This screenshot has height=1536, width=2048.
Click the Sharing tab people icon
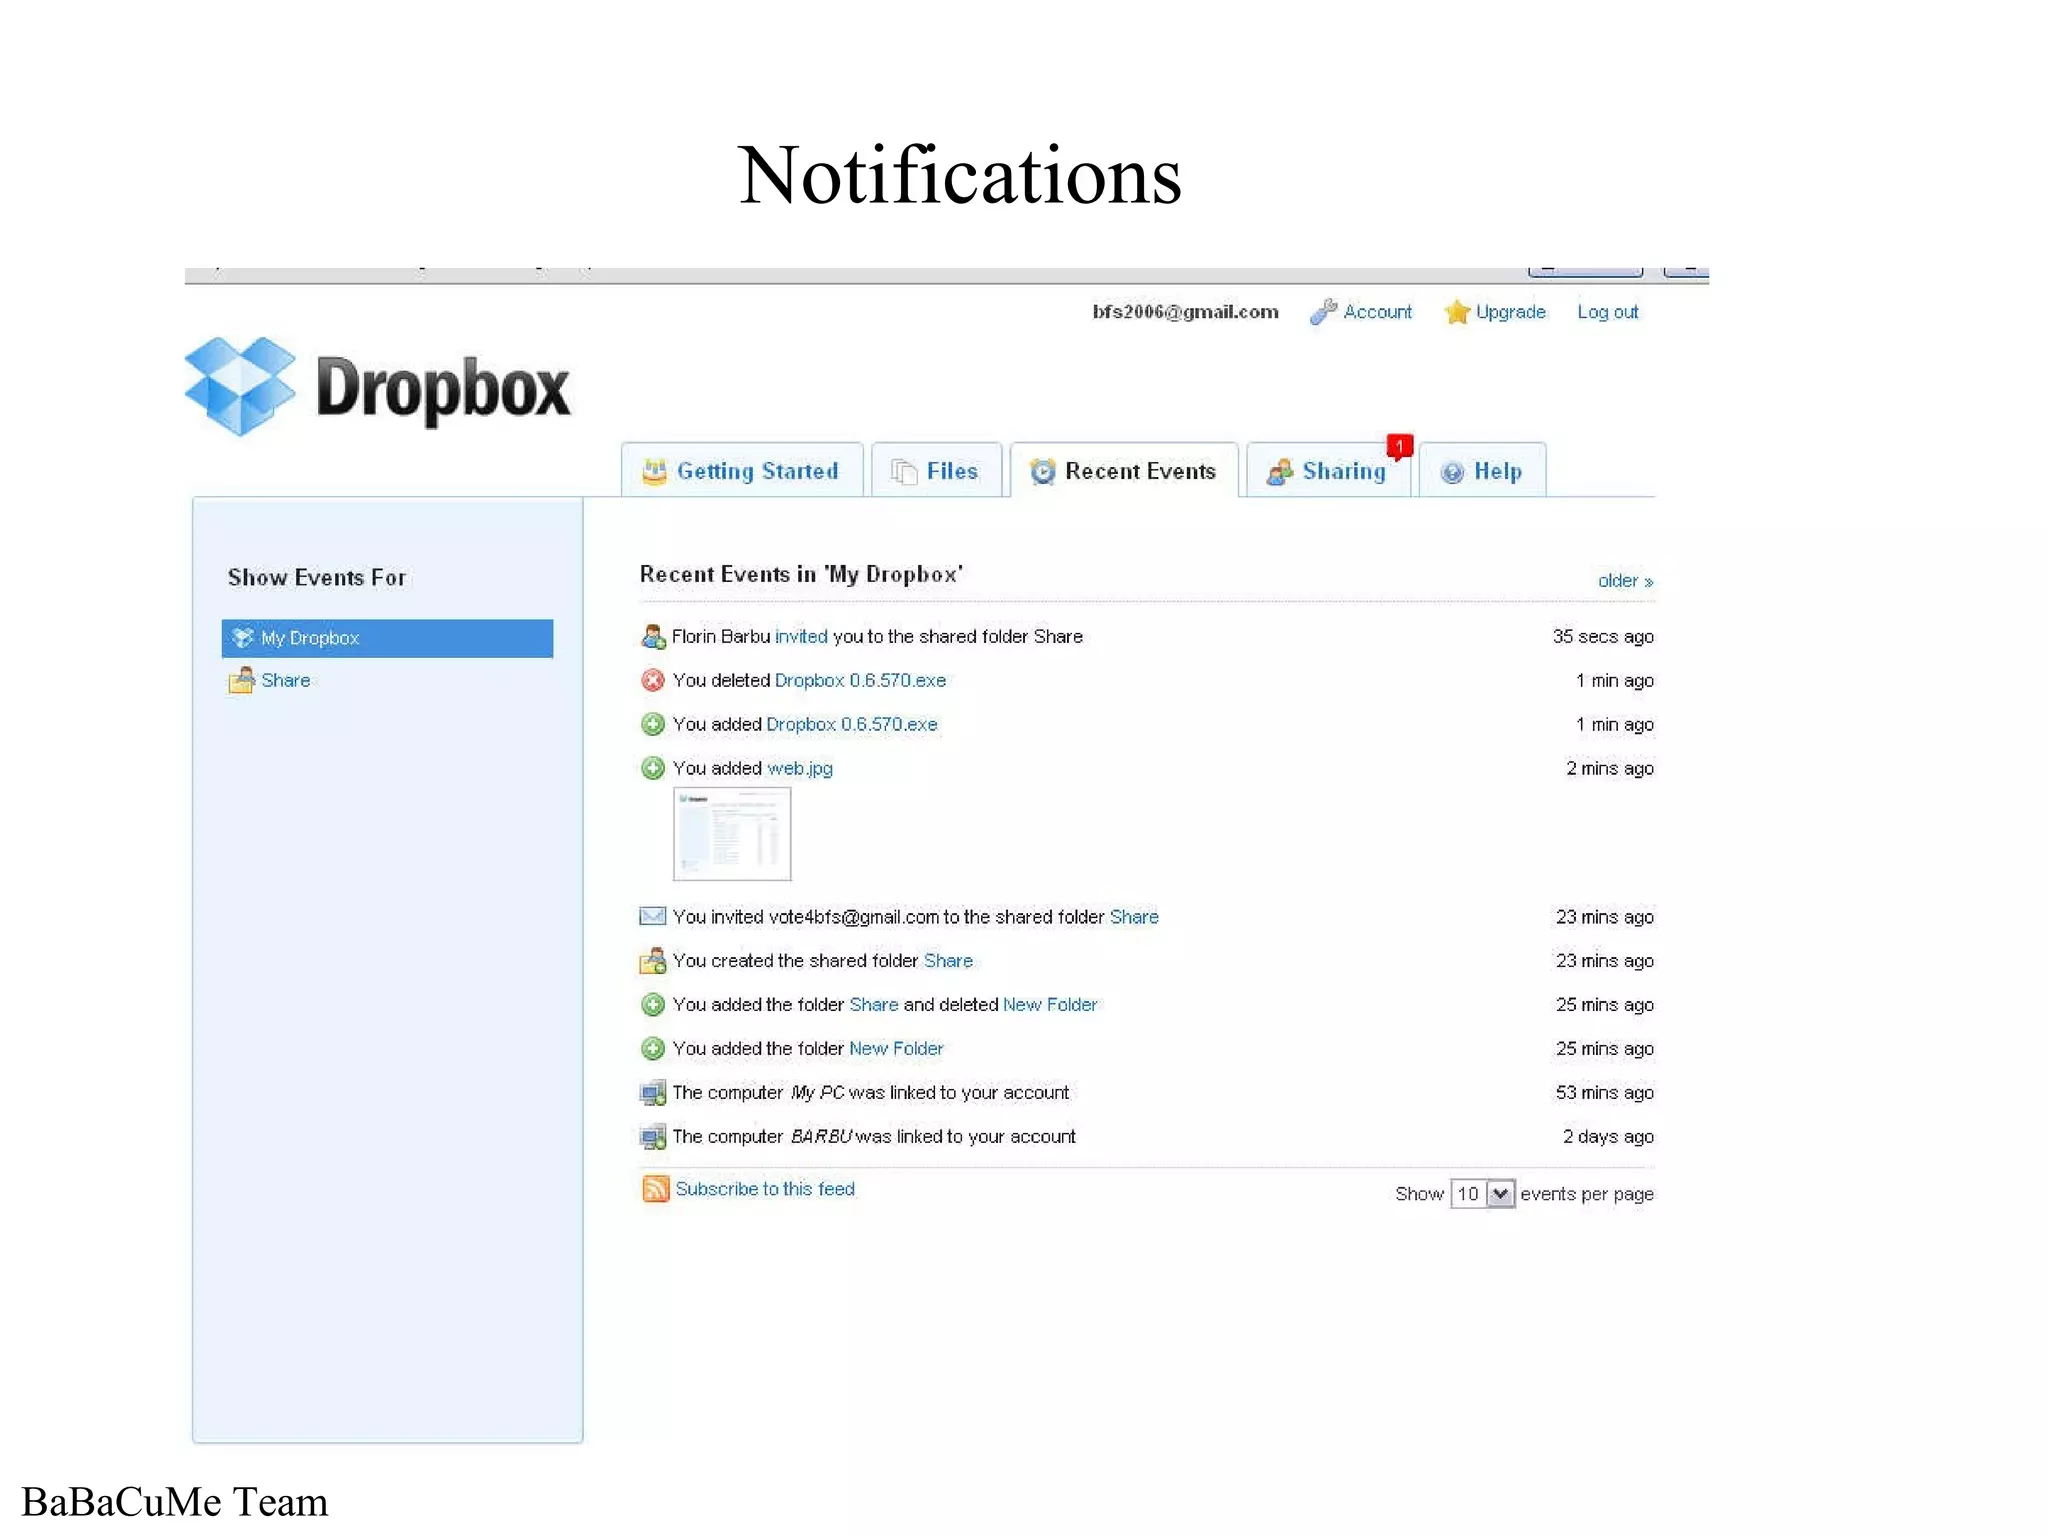pyautogui.click(x=1280, y=471)
